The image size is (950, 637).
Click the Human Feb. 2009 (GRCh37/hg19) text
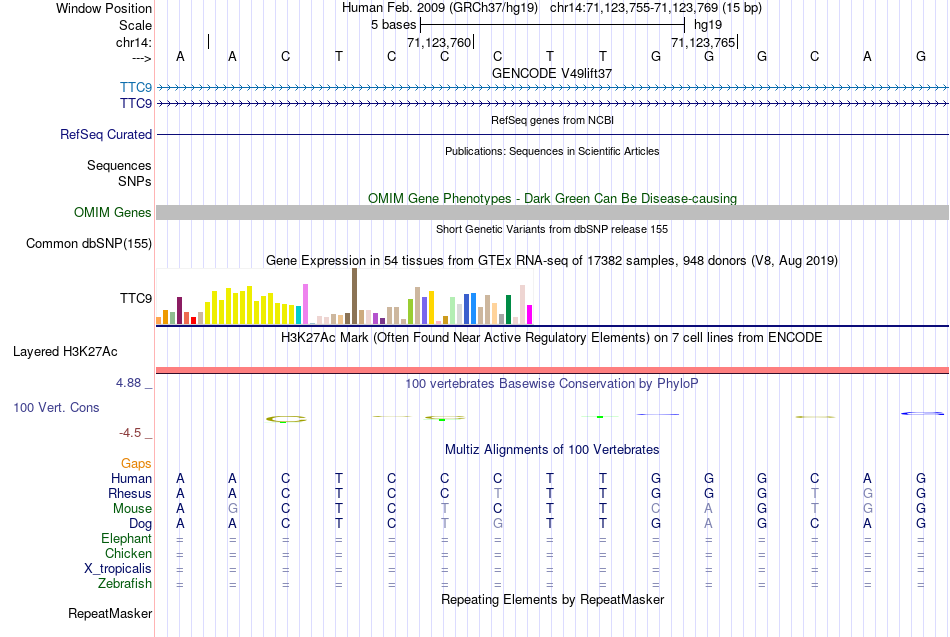pyautogui.click(x=440, y=8)
